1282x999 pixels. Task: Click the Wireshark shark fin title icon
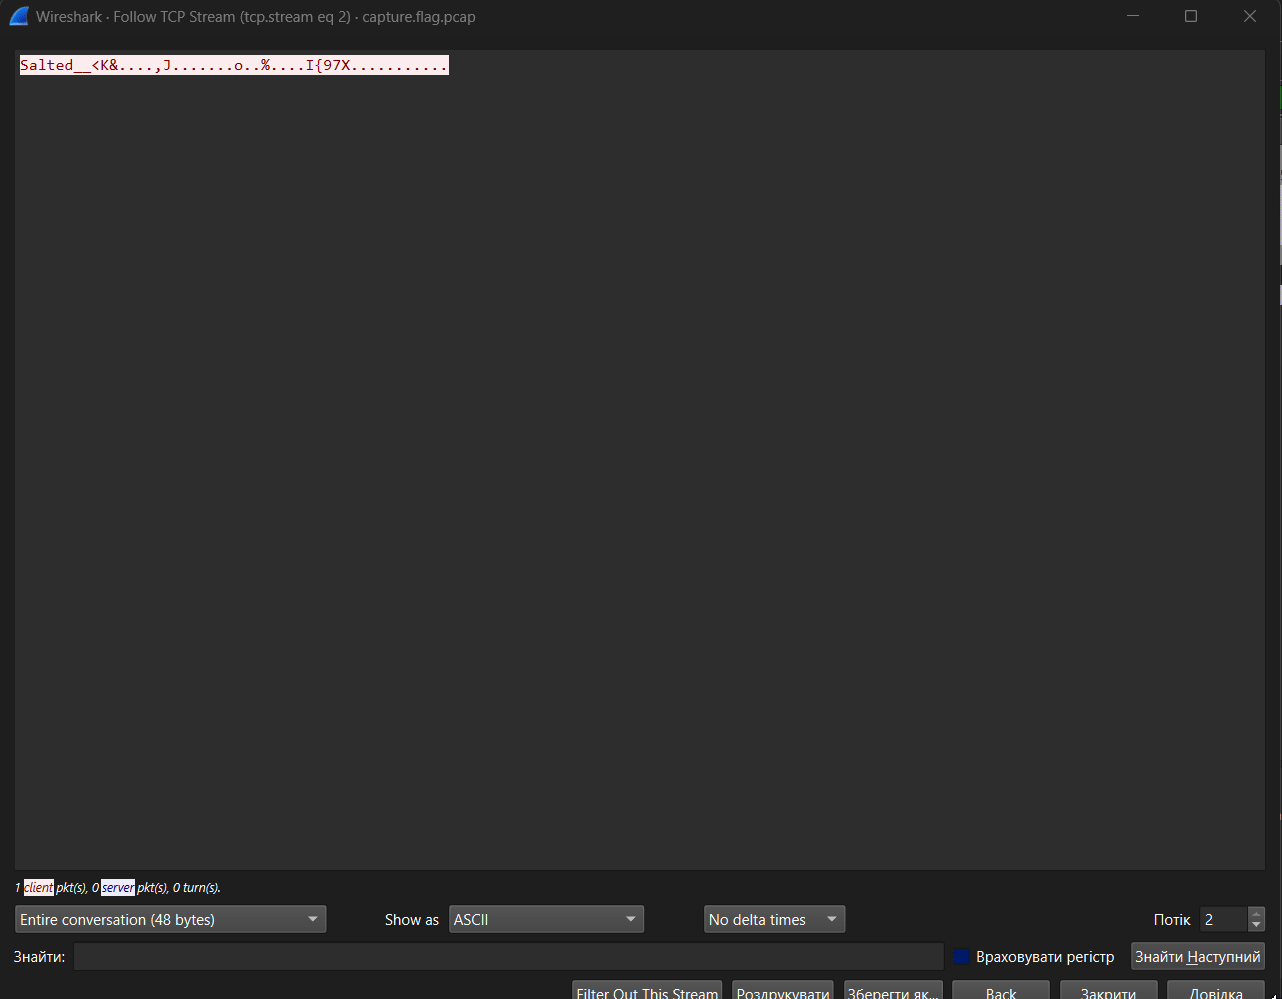point(18,17)
